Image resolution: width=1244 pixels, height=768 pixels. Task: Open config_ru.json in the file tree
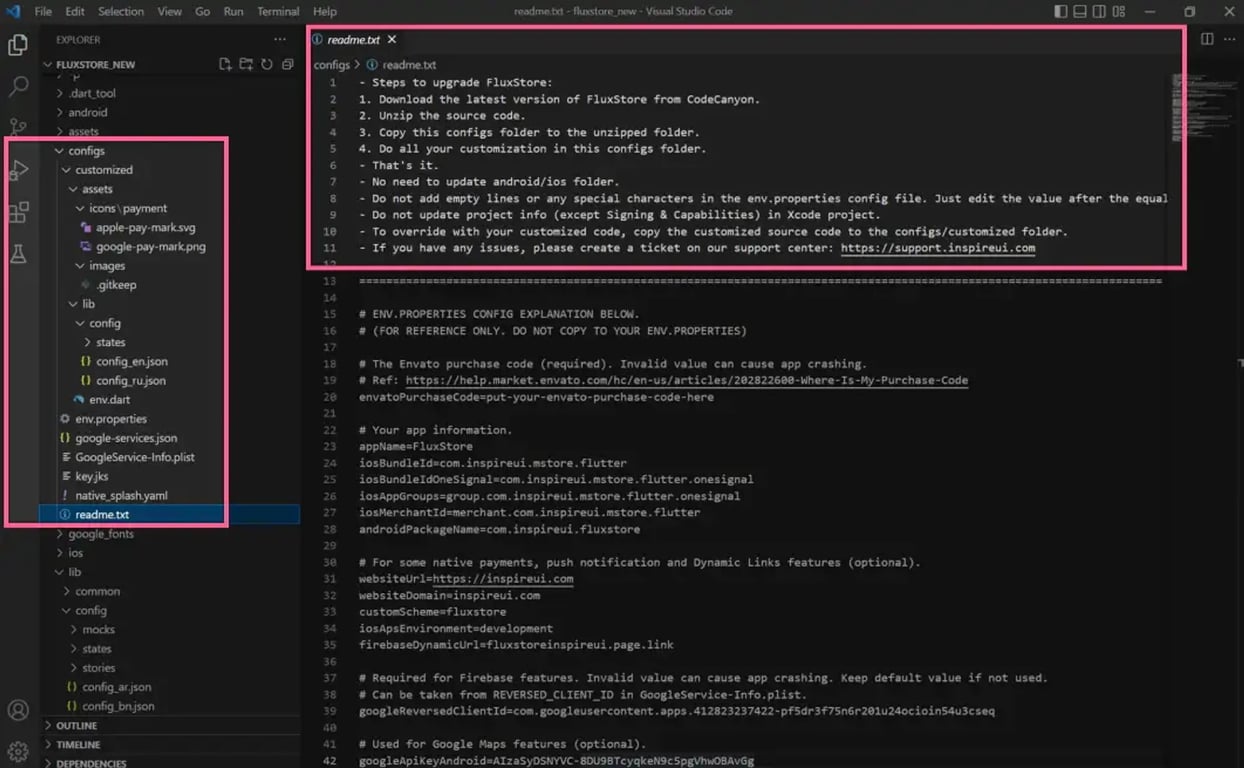tap(131, 381)
